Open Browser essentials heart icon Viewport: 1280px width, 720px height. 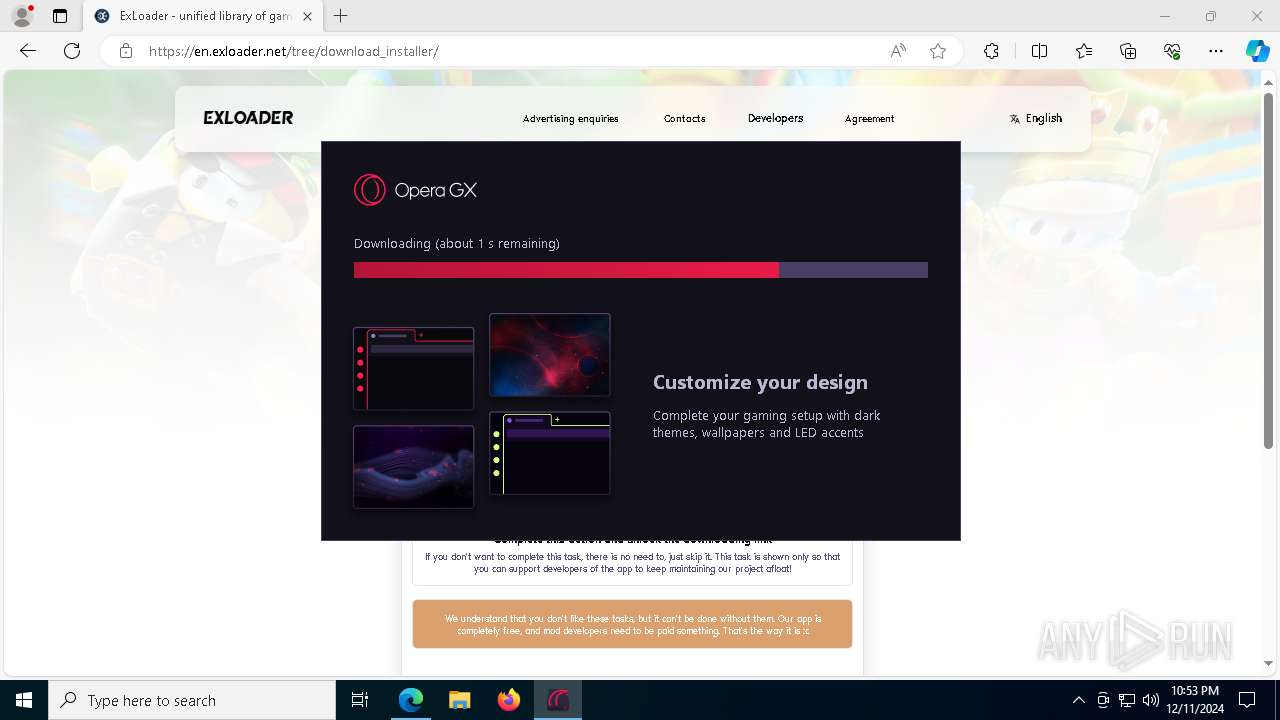point(1172,51)
